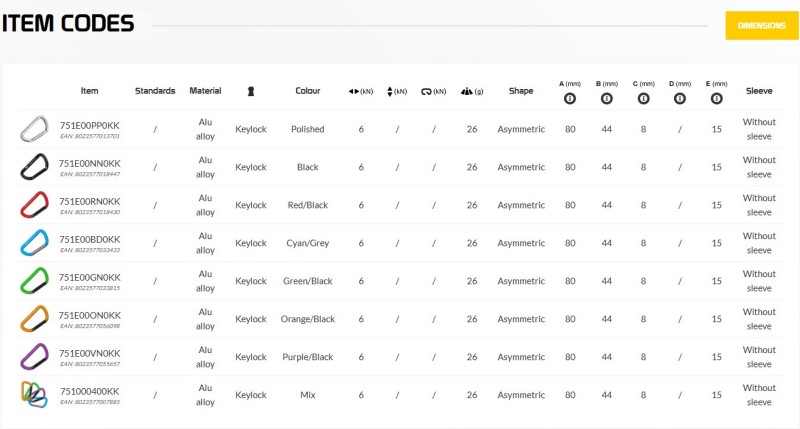This screenshot has width=800, height=429.
Task: Click the Standards column header
Action: (x=155, y=91)
